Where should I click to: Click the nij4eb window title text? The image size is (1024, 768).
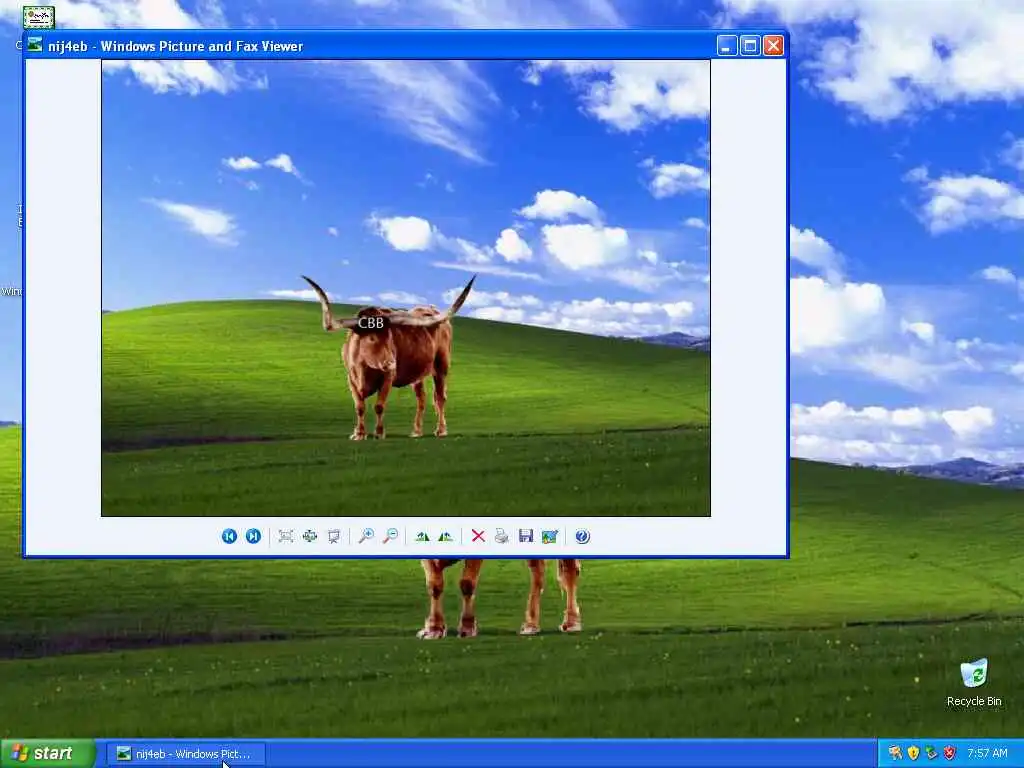point(176,46)
